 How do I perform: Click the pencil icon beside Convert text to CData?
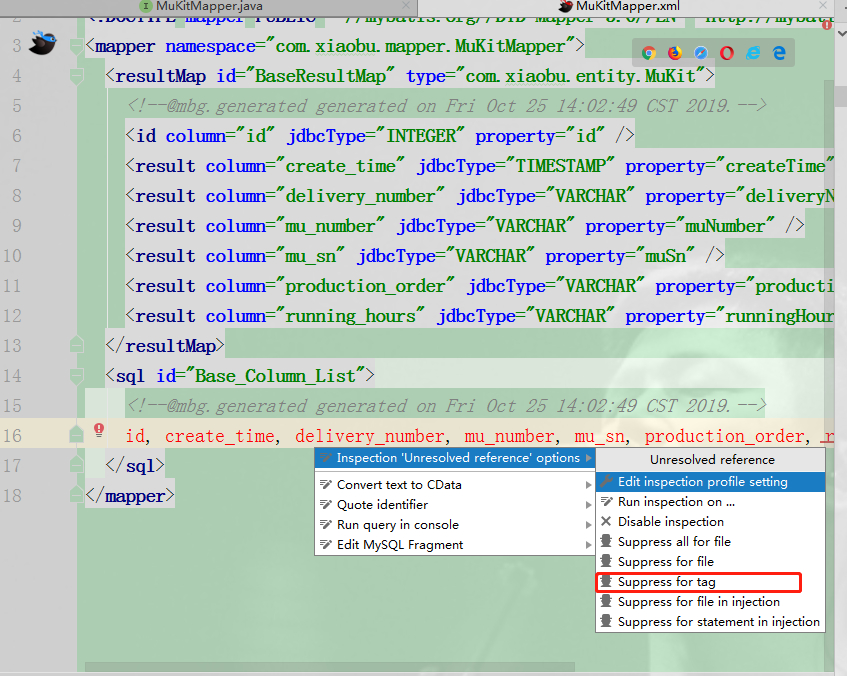(x=326, y=484)
